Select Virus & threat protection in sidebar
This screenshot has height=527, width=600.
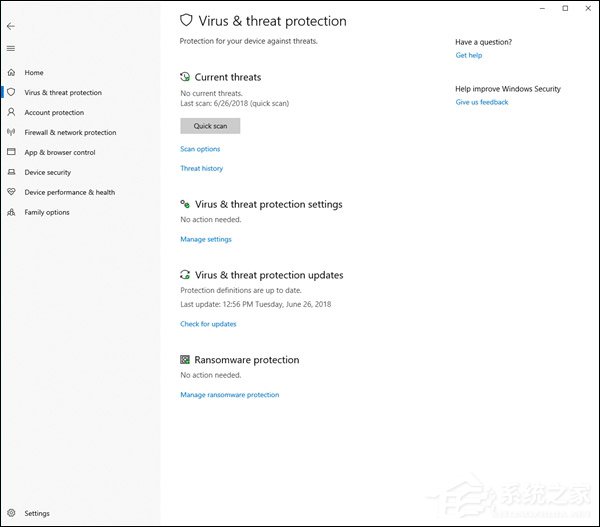pyautogui.click(x=63, y=93)
